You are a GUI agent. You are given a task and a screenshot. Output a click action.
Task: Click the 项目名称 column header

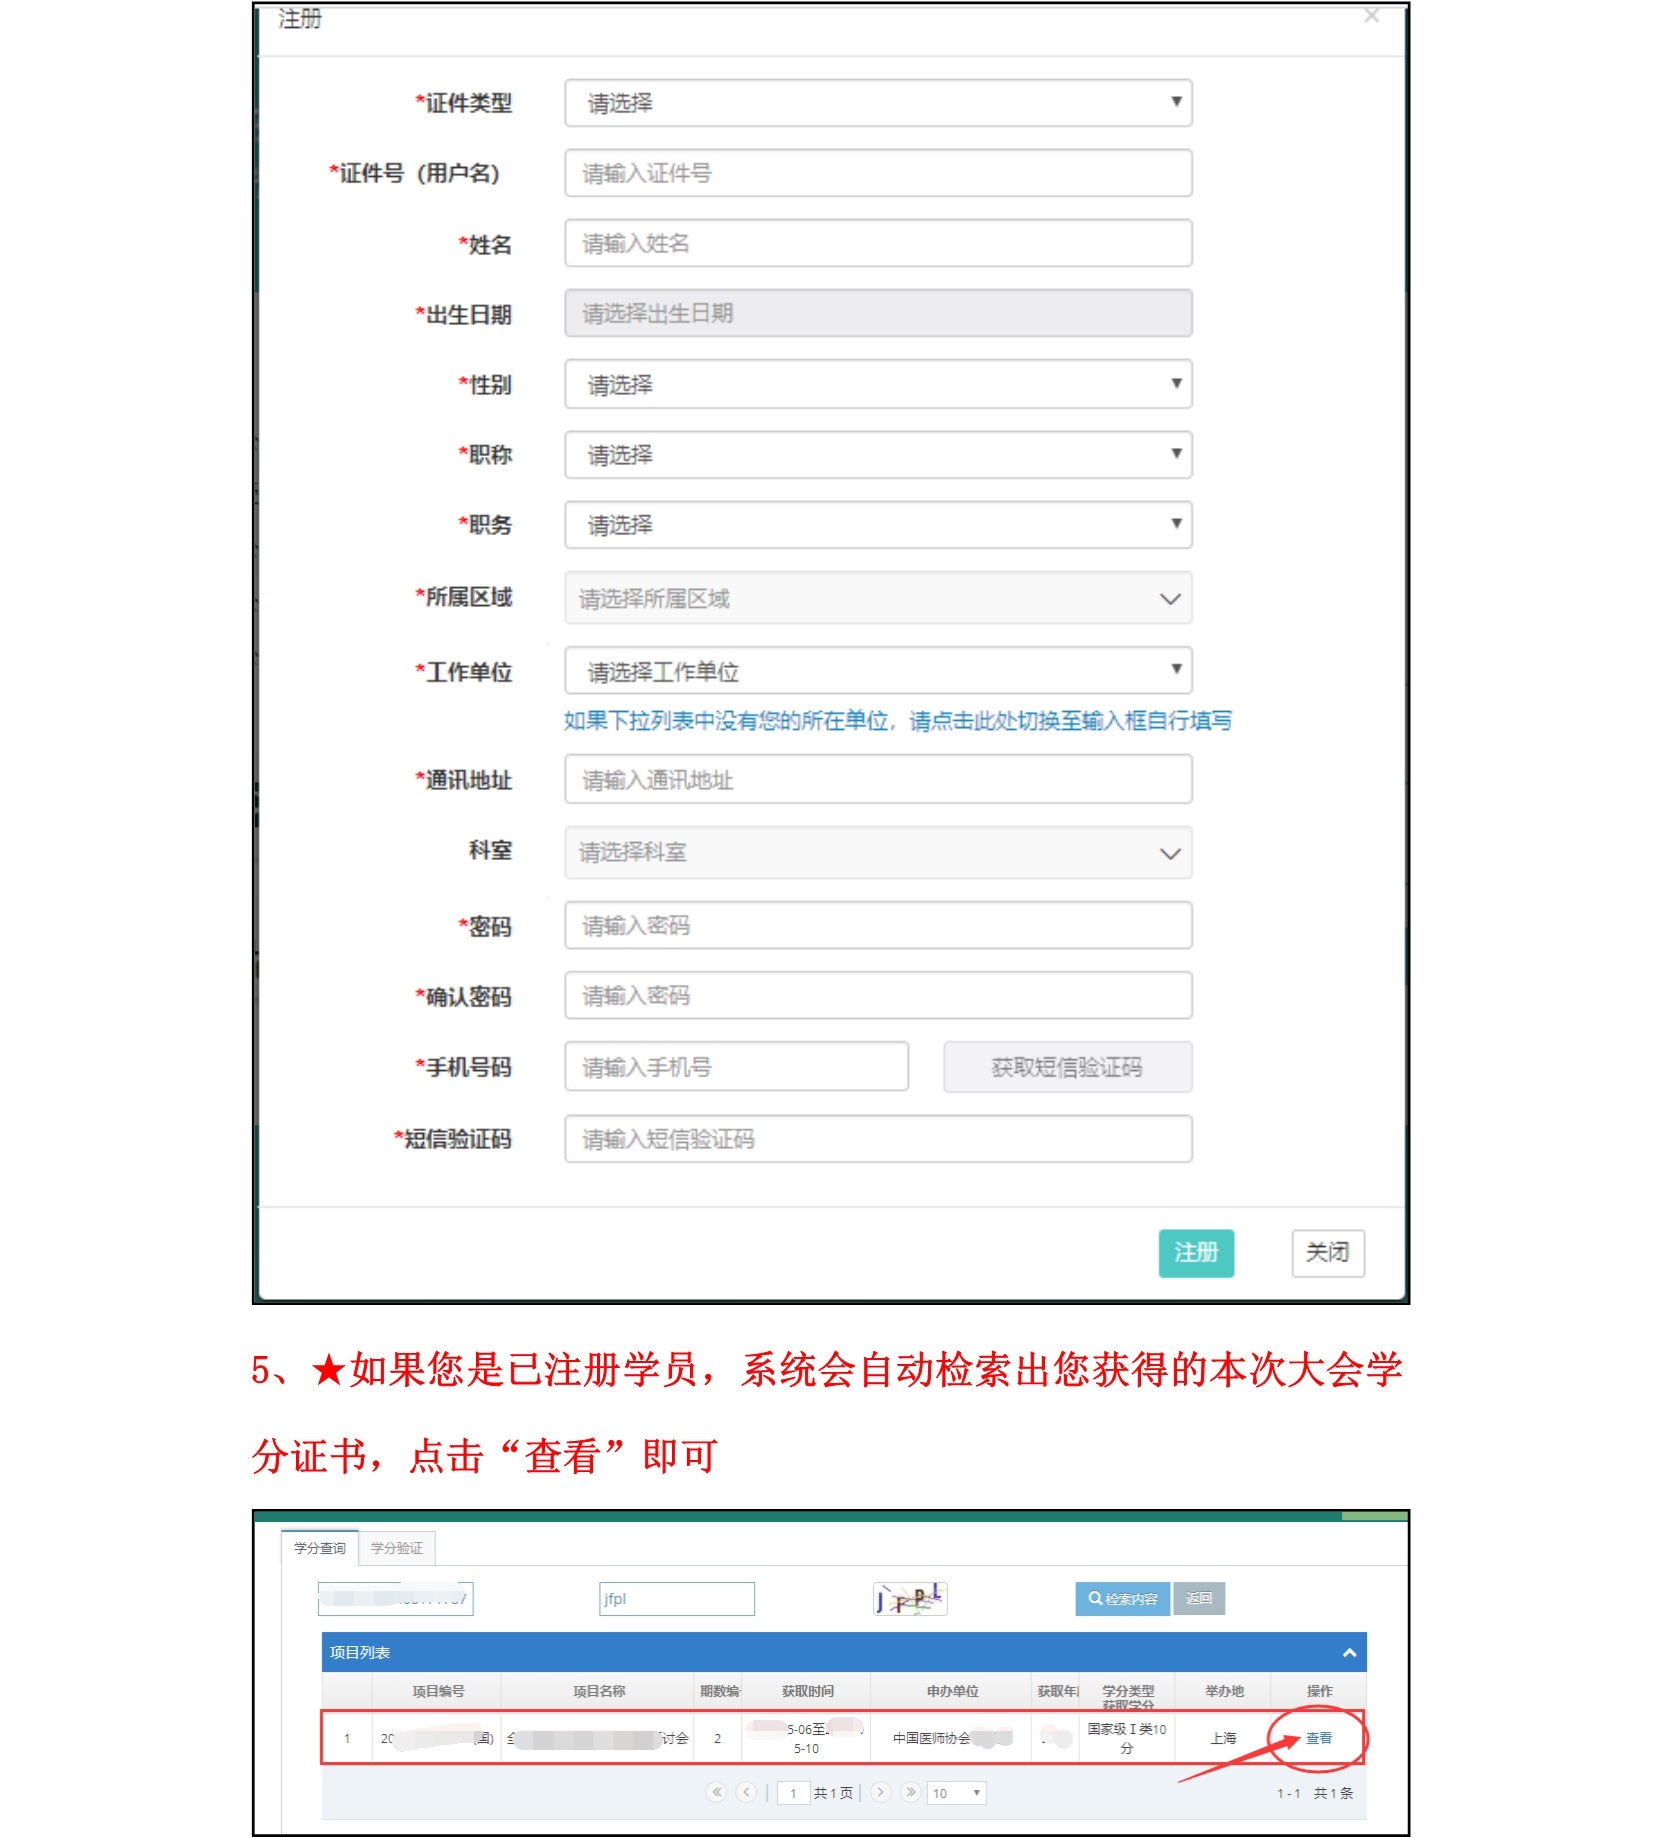coord(599,1691)
